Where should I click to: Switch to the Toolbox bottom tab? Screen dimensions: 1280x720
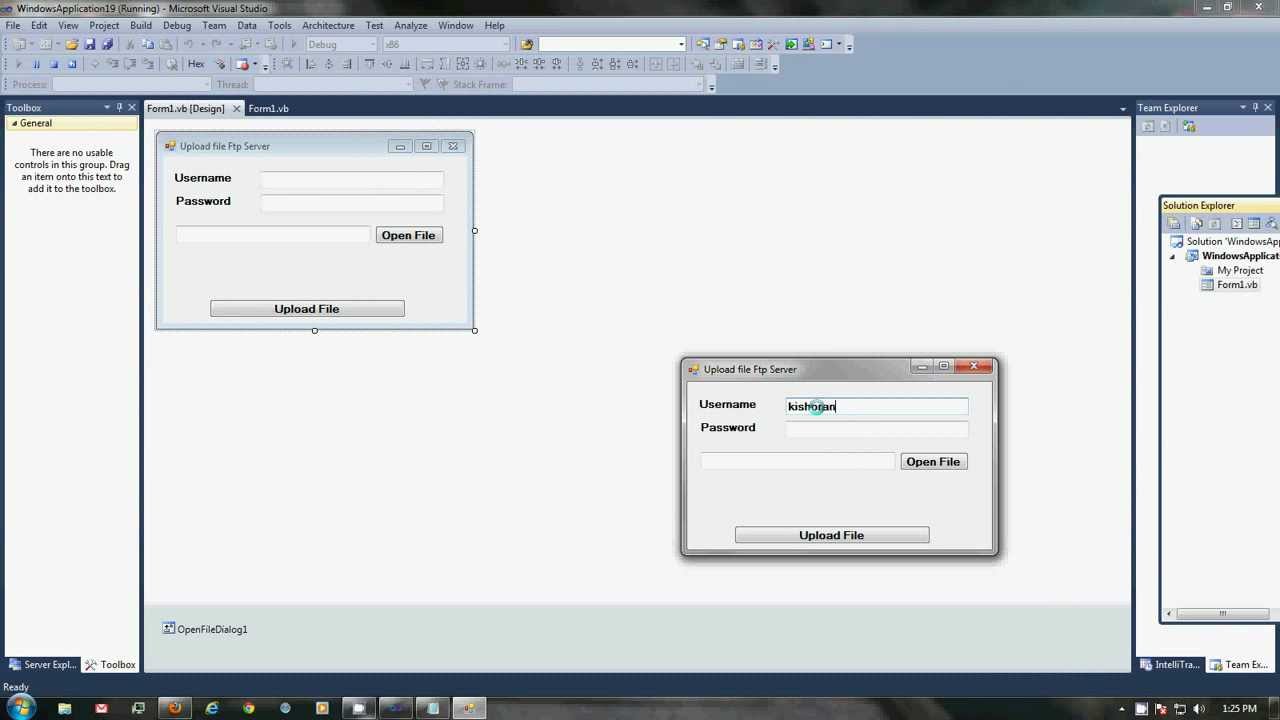pyautogui.click(x=110, y=665)
